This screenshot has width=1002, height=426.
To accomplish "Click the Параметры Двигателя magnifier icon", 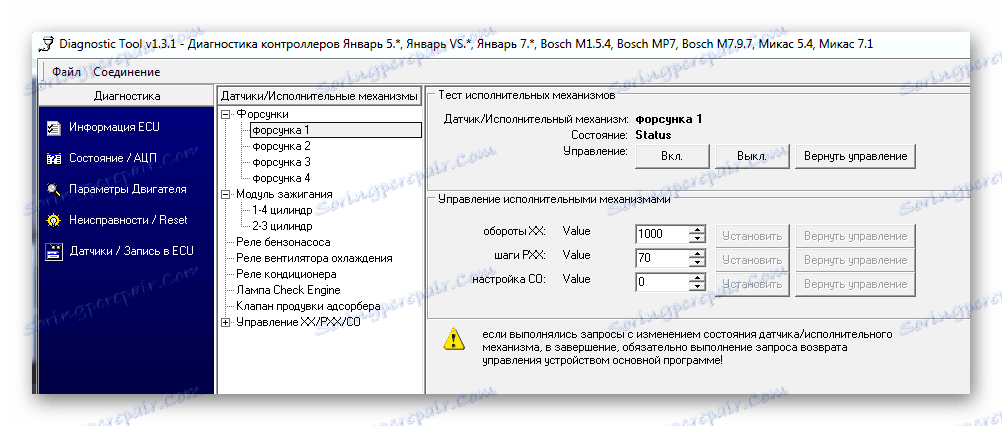I will [x=54, y=189].
